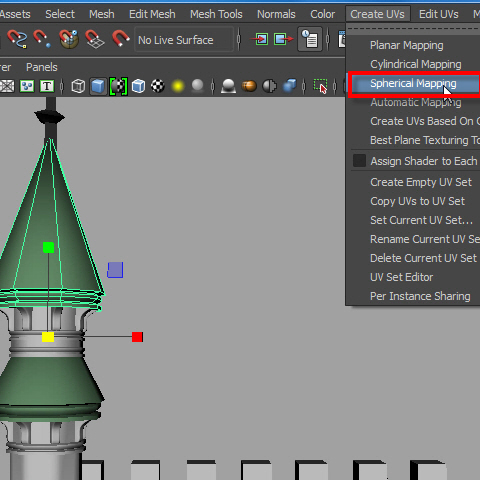480x480 pixels.
Task: Open the Panels menu in viewport
Action: 42,67
